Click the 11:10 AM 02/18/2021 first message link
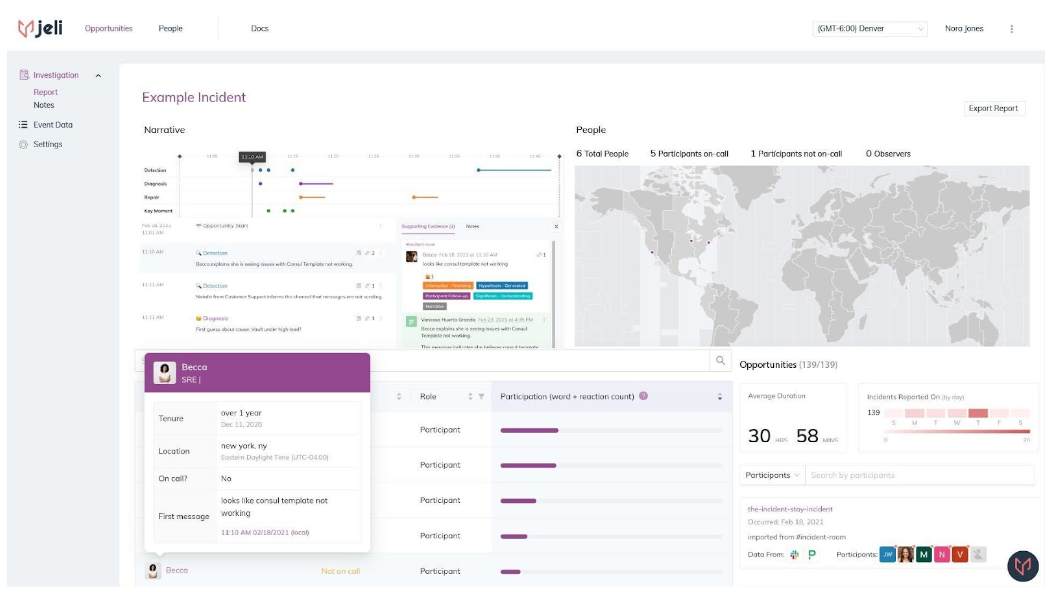The height and width of the screenshot is (592, 1060). coord(265,533)
